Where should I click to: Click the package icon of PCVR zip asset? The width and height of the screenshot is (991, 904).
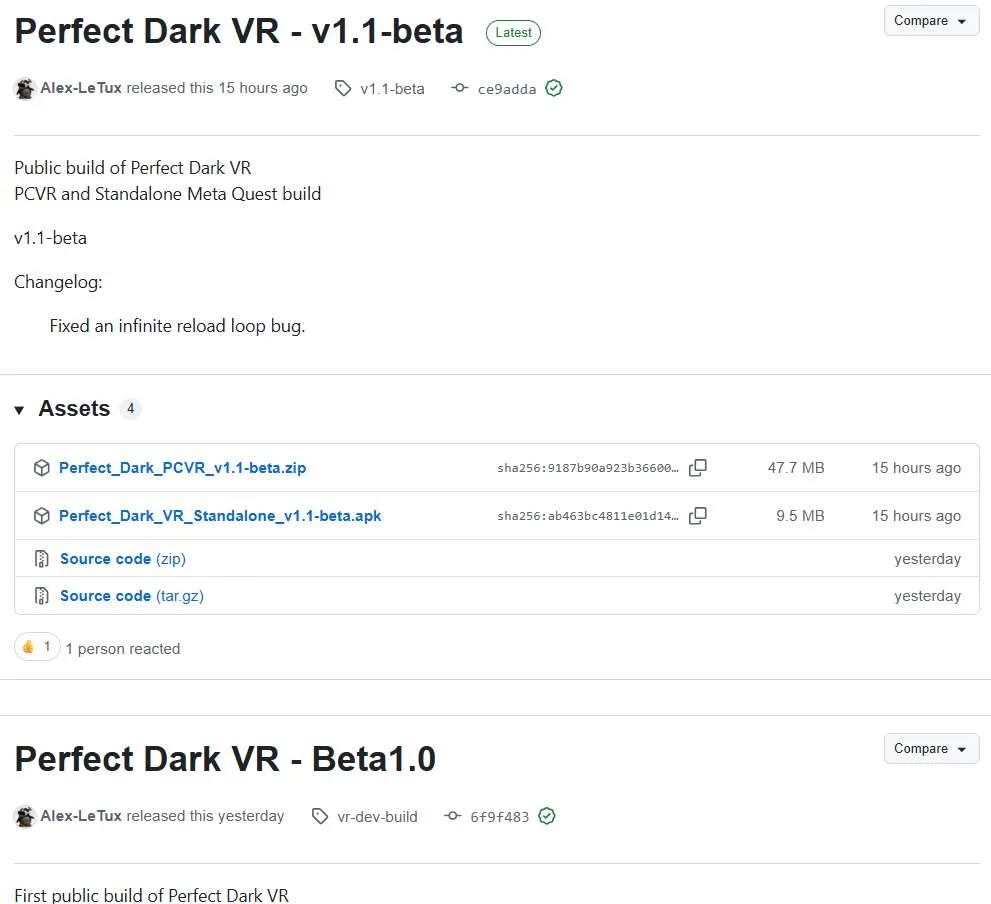42,468
